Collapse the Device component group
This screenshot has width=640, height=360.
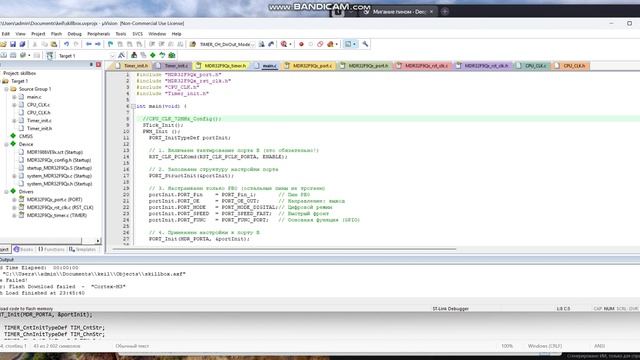coord(7,144)
